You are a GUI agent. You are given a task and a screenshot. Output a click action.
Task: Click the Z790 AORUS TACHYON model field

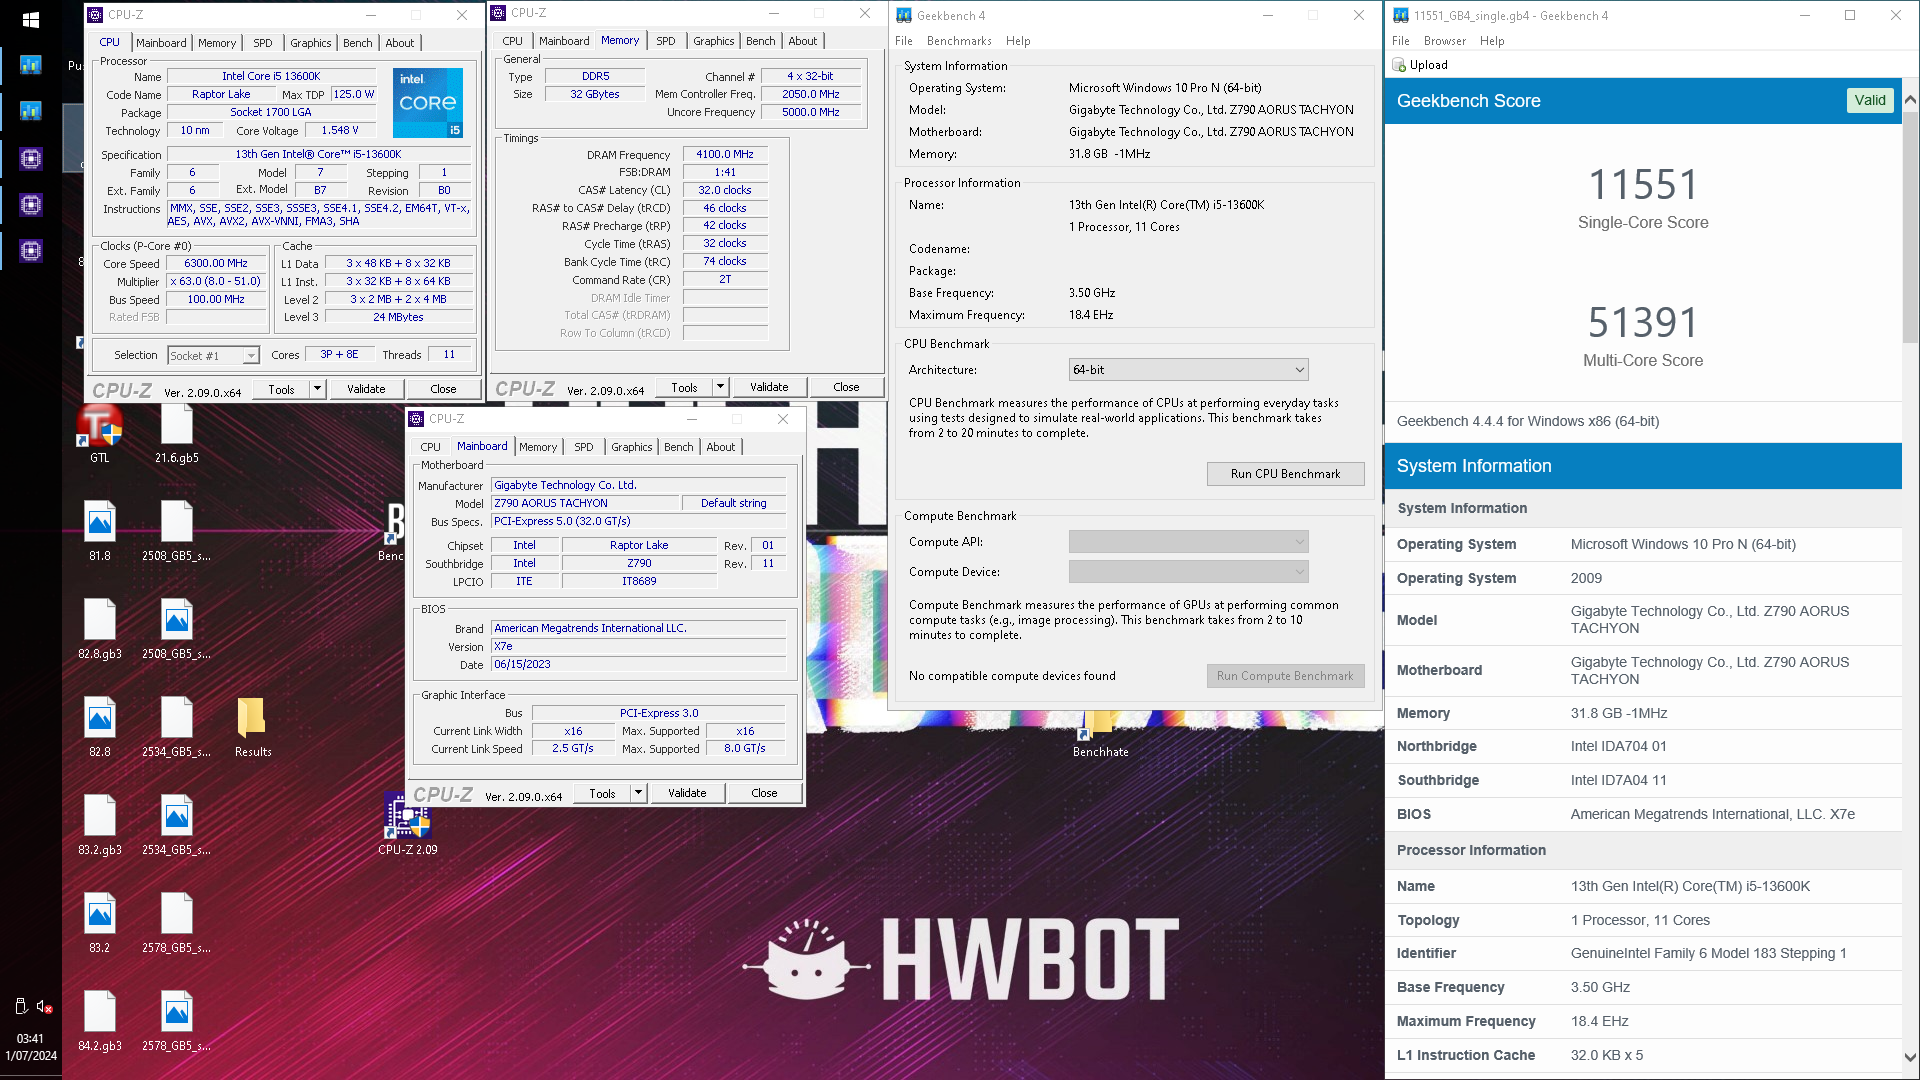pos(586,503)
